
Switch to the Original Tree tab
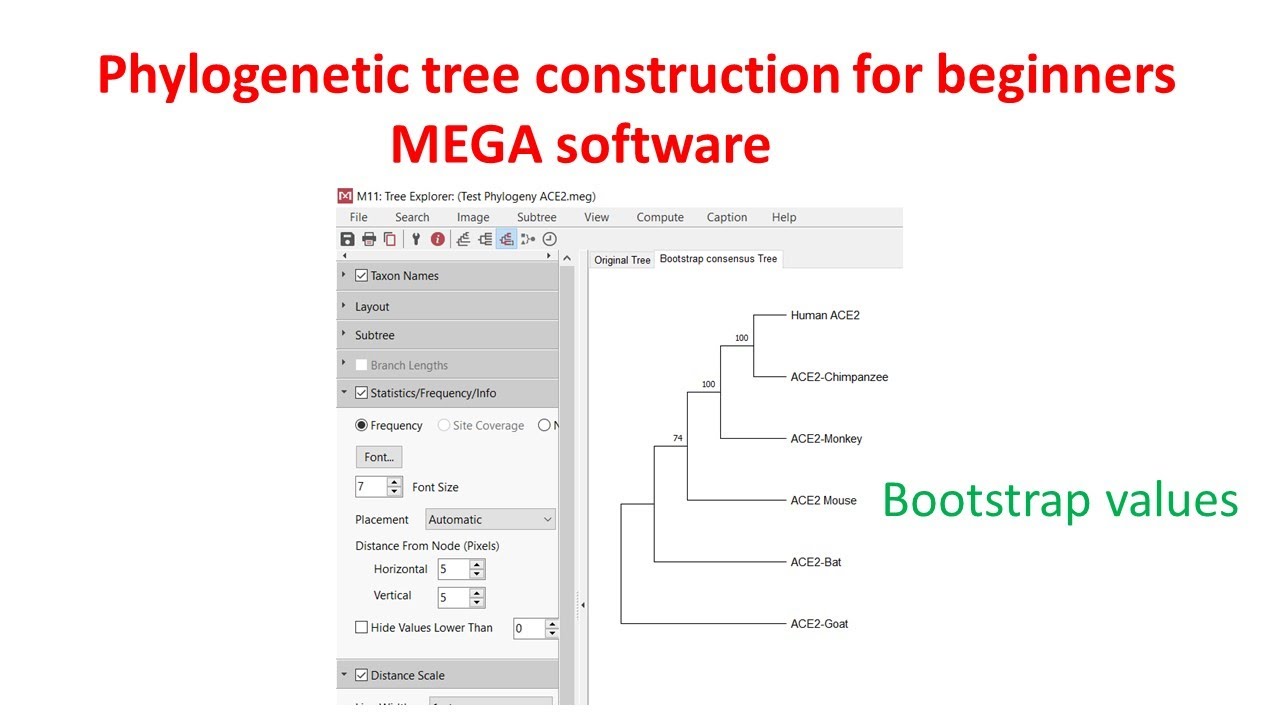(622, 260)
